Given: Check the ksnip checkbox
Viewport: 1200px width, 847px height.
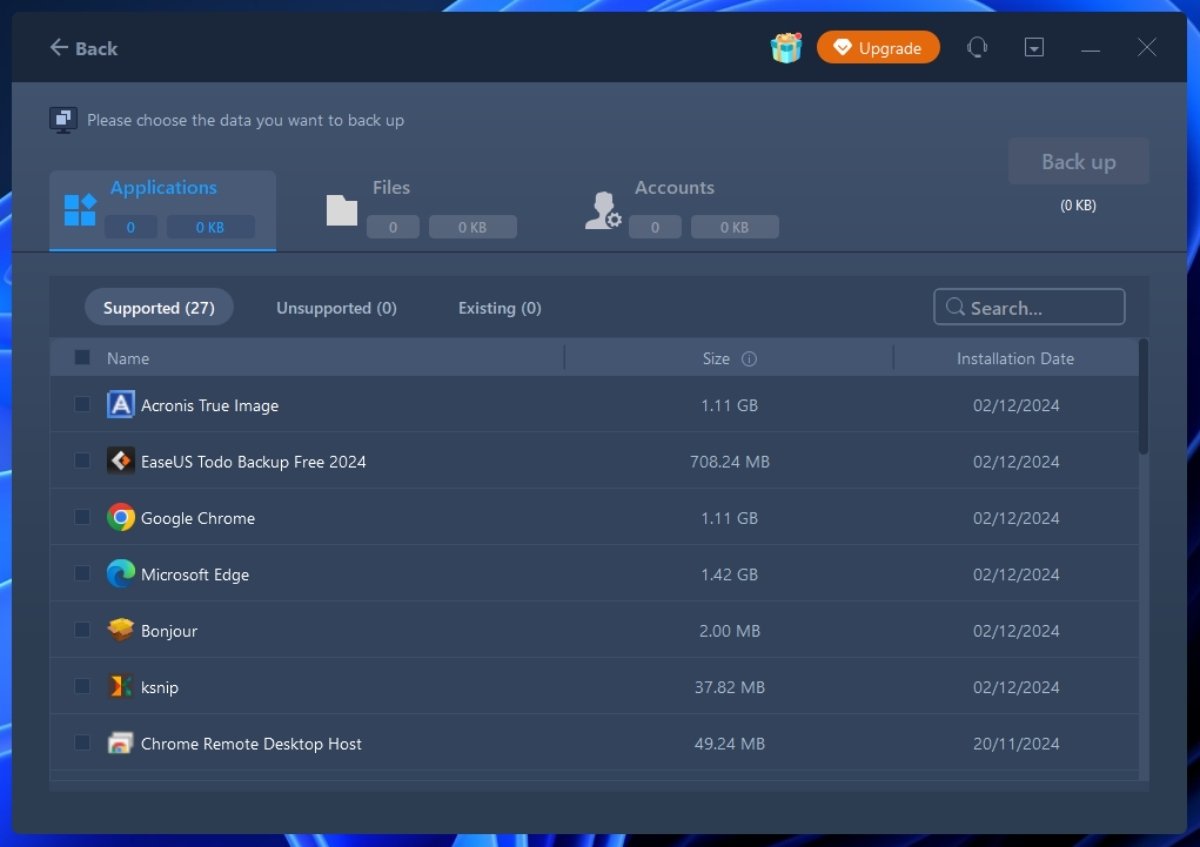Looking at the screenshot, I should click(x=82, y=686).
